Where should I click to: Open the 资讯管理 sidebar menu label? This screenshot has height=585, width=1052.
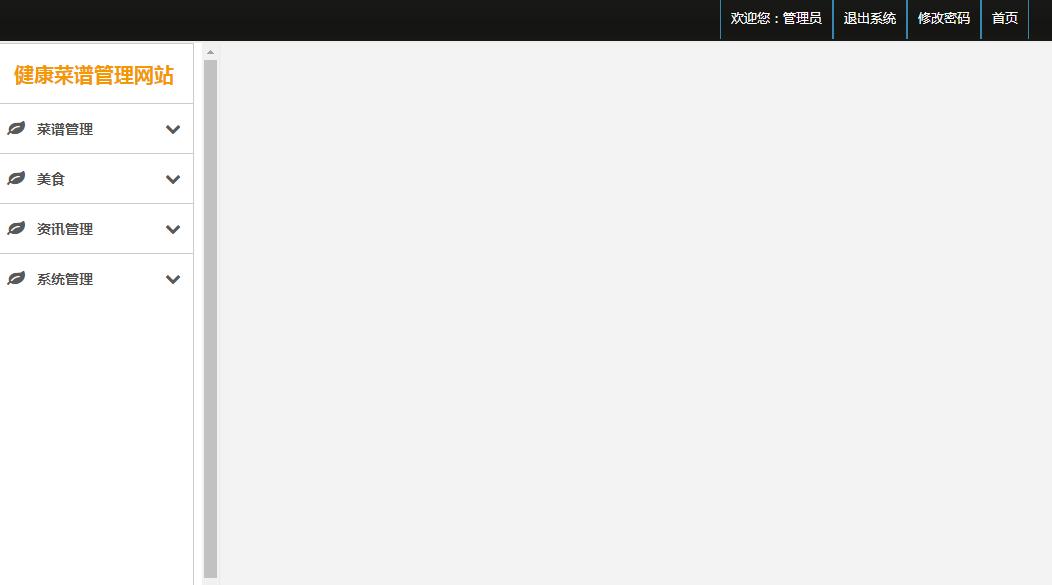(65, 229)
